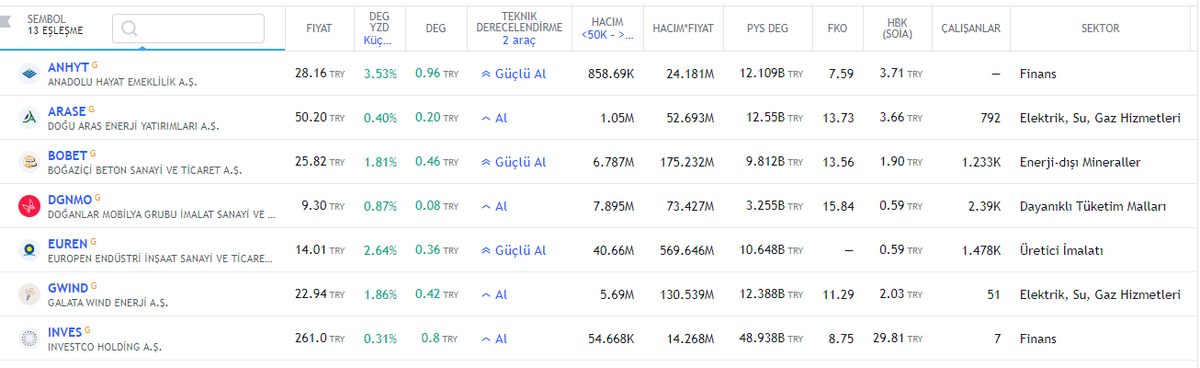The image size is (1200, 368).
Task: Click Investco Holding A.Ş. name
Action: click(104, 347)
